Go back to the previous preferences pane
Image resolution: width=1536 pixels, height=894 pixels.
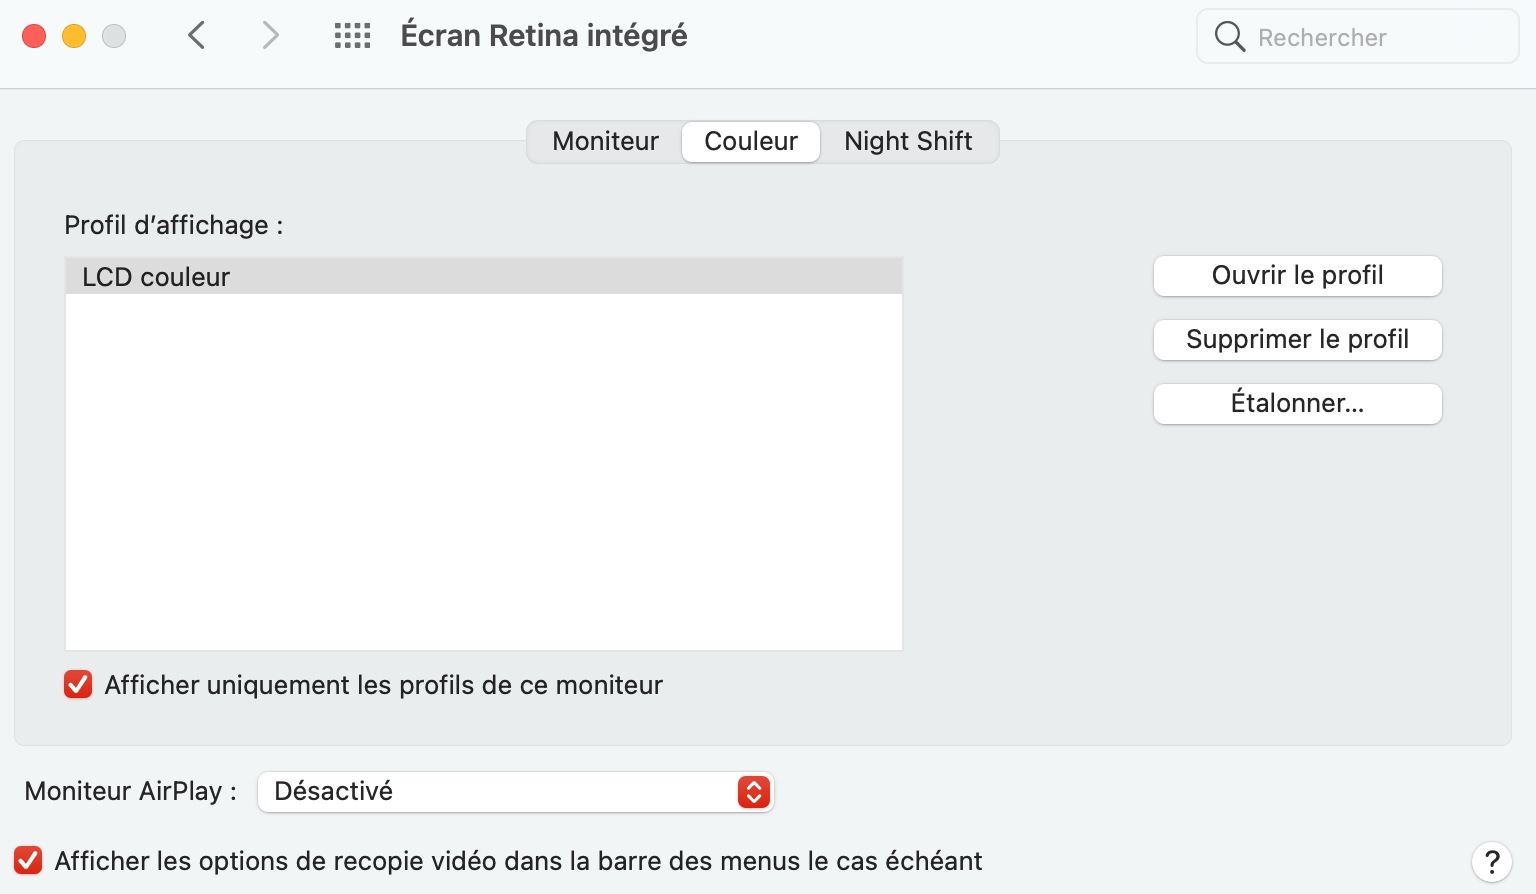pyautogui.click(x=197, y=36)
